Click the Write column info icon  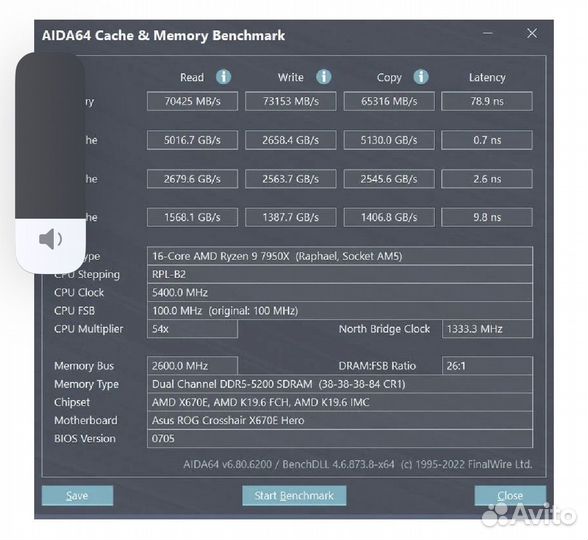pos(324,77)
